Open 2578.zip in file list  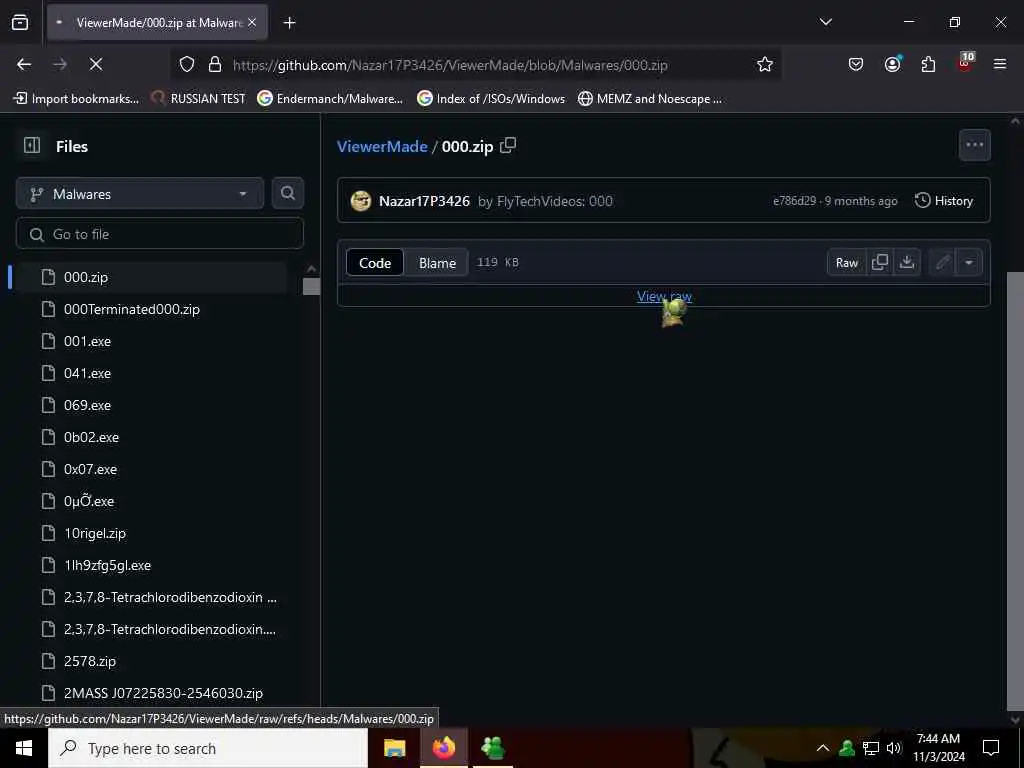tap(89, 661)
